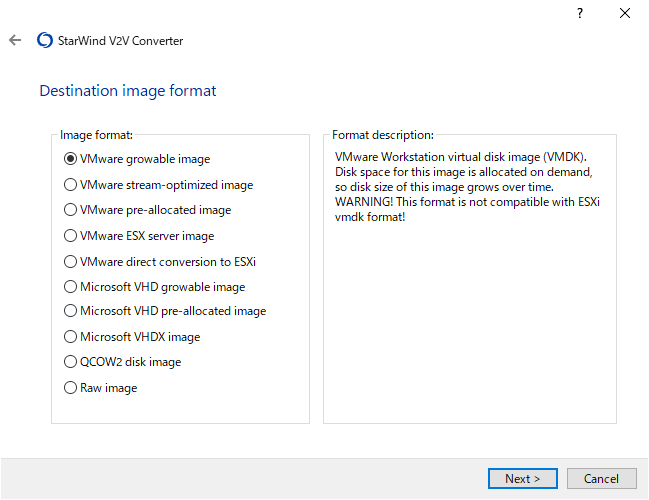Select Raw image format
649x500 pixels.
point(70,388)
